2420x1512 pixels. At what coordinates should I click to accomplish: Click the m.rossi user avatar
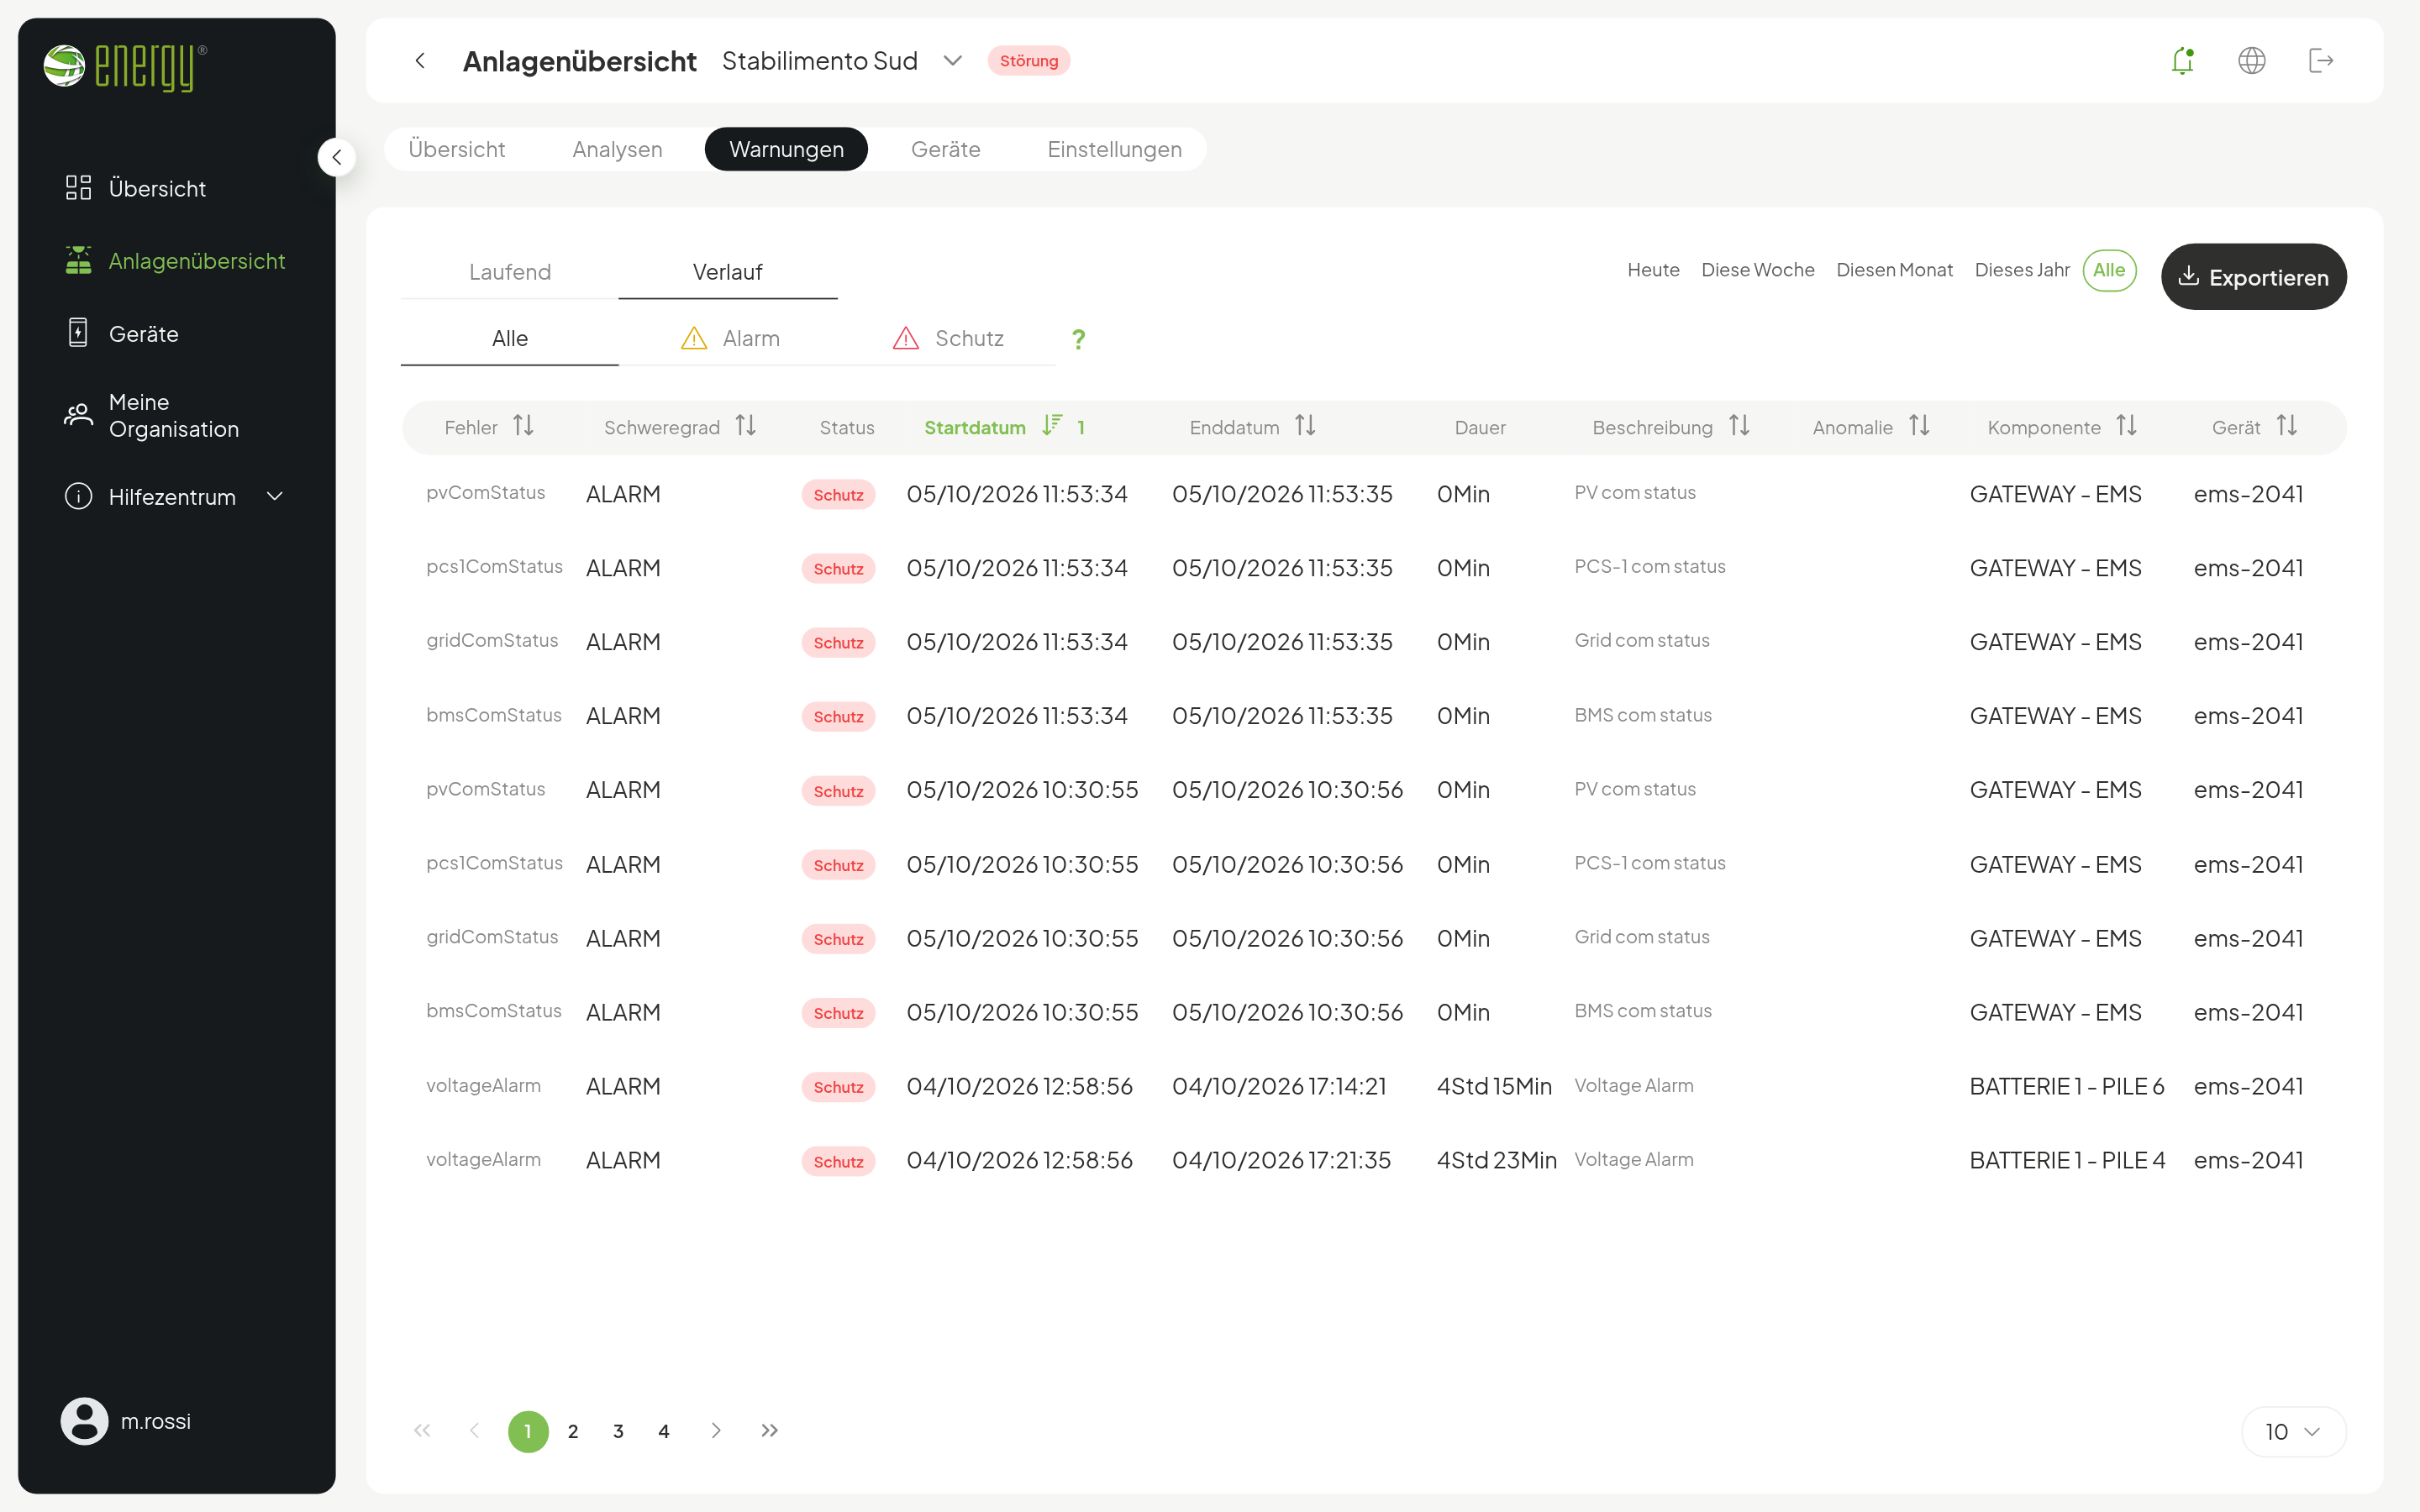84,1421
